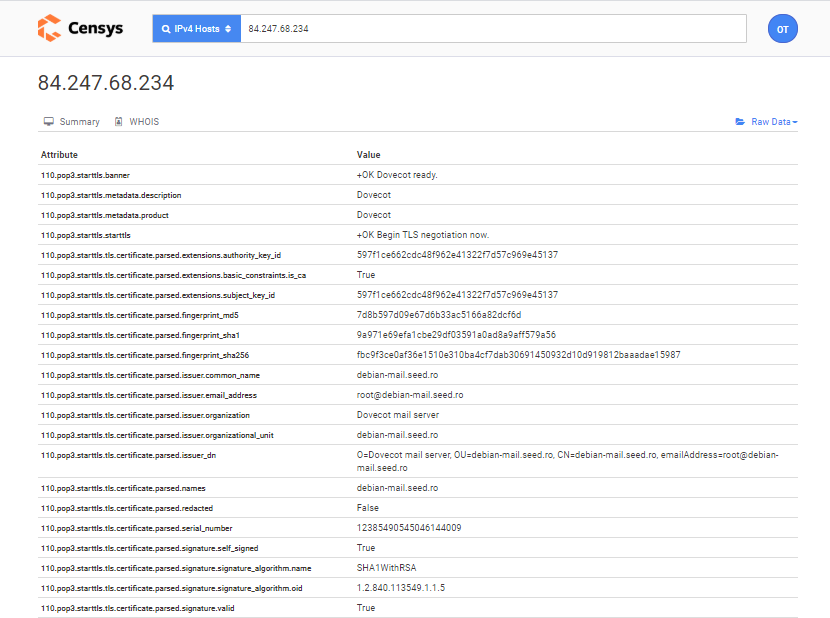Switch to the Summary tab
This screenshot has height=618, width=830.
79,122
